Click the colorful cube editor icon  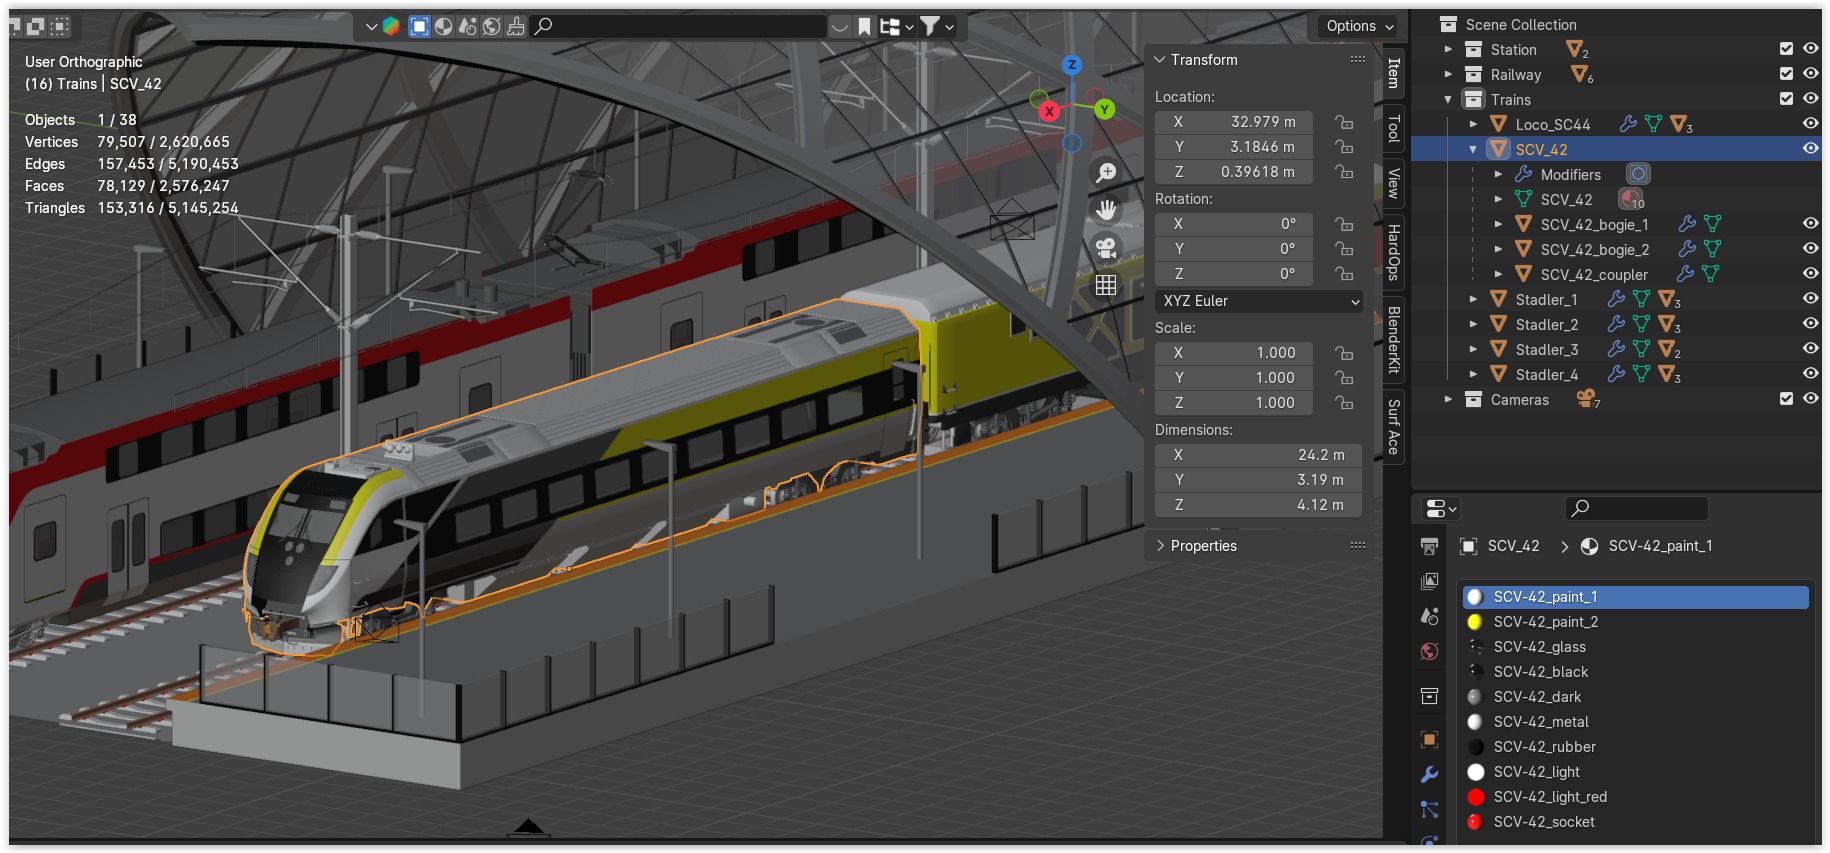(x=391, y=26)
